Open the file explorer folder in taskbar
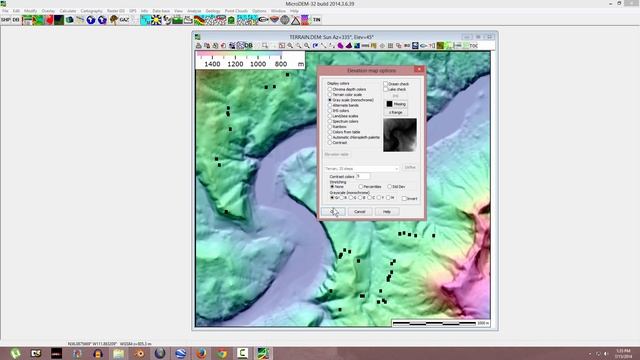640x360 pixels. click(118, 353)
